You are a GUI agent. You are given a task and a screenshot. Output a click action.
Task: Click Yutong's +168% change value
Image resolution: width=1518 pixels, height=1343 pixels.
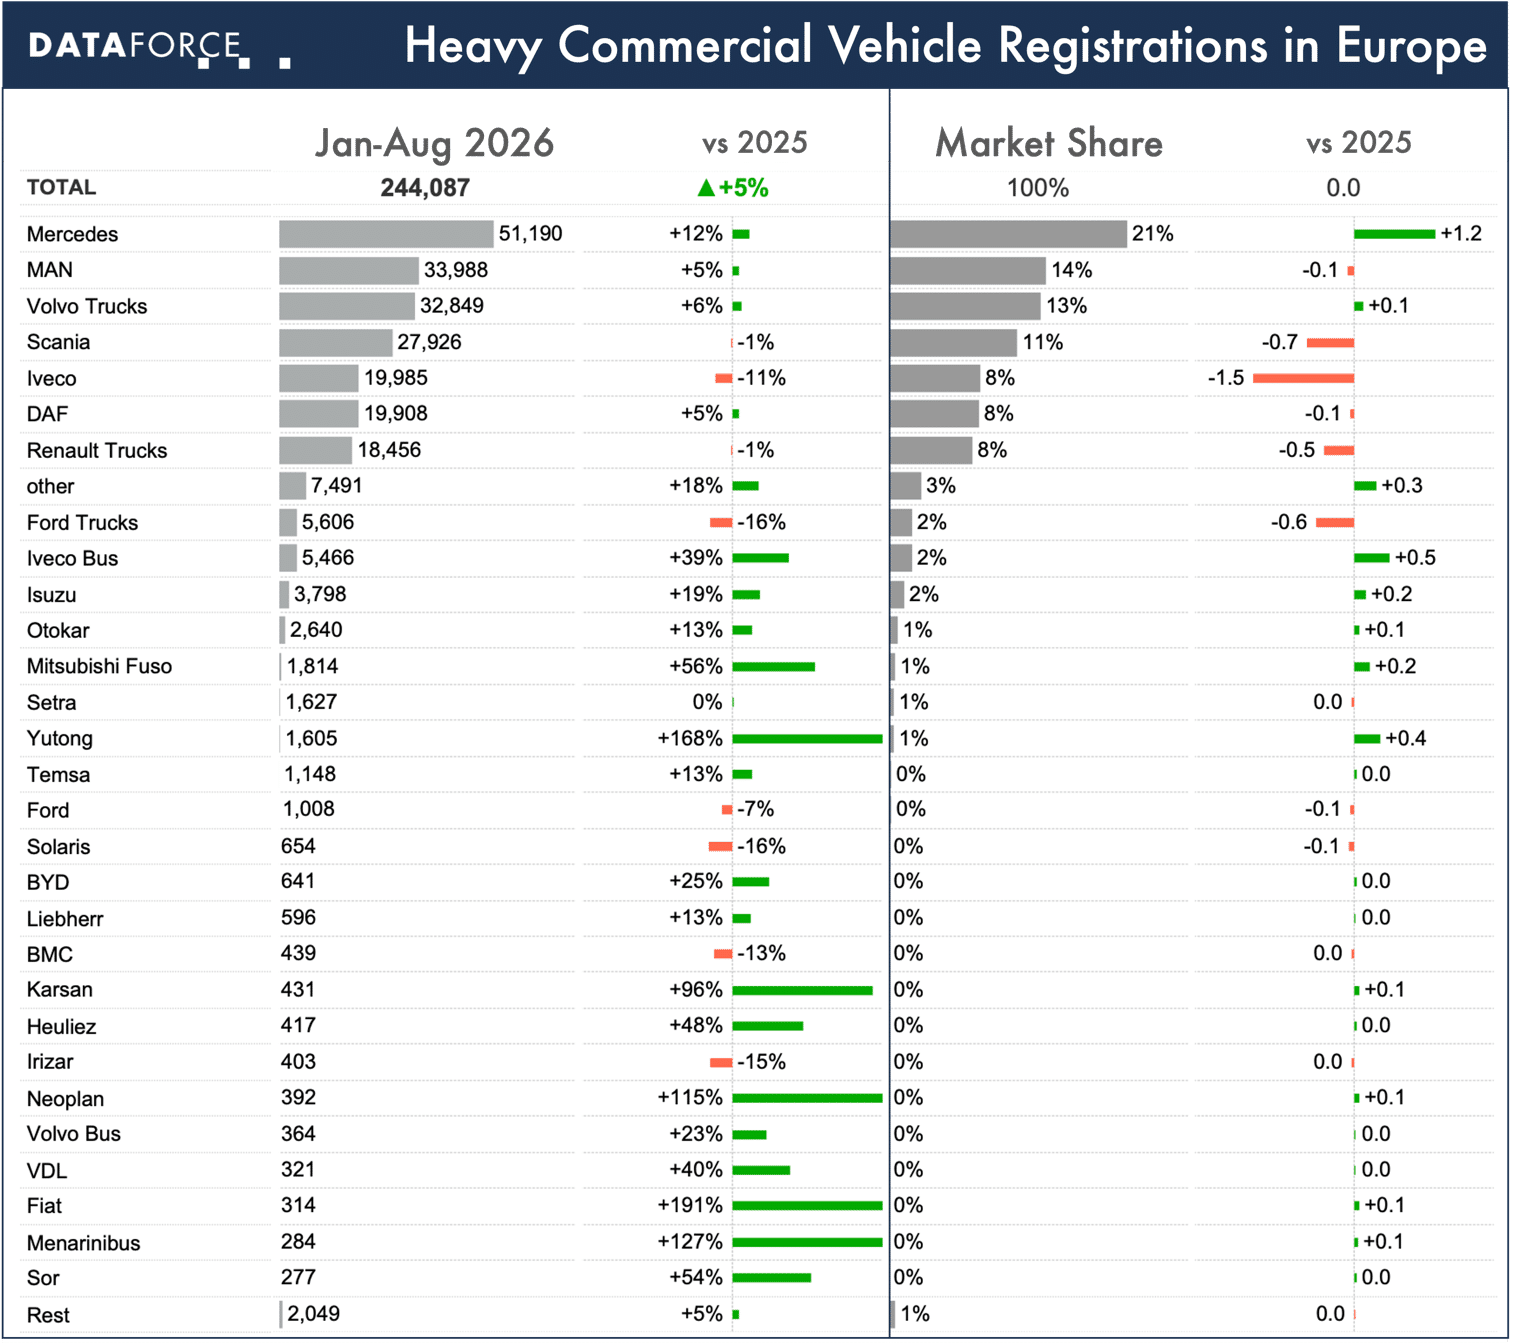coord(690,739)
